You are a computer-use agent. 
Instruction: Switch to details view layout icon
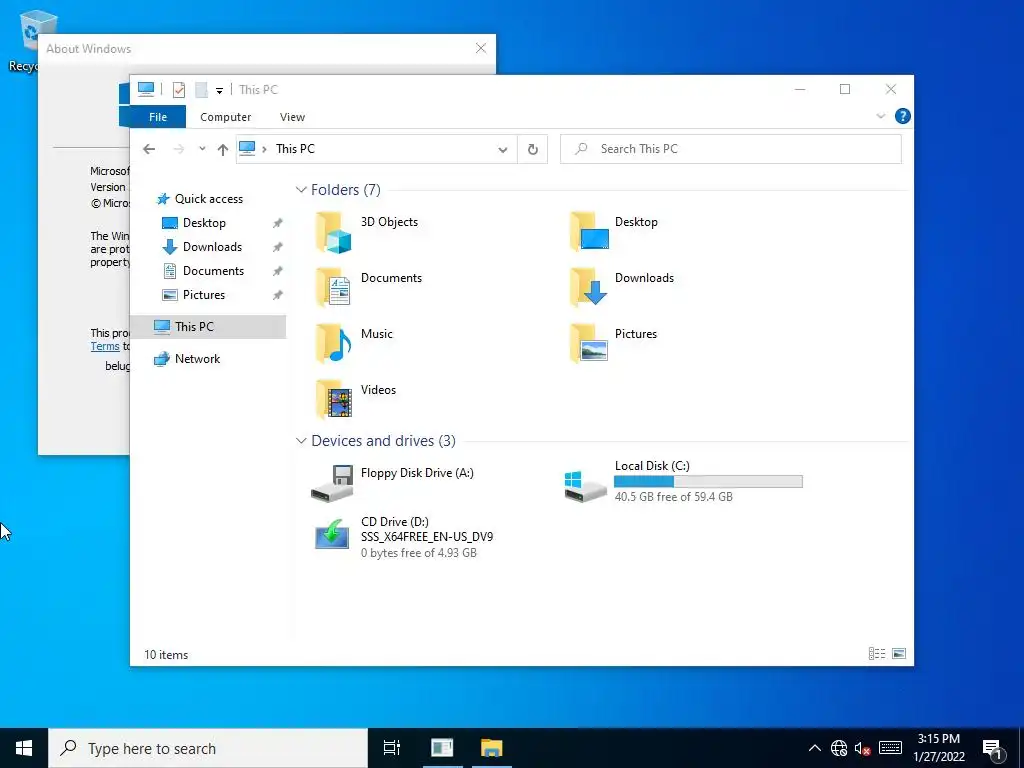[877, 654]
